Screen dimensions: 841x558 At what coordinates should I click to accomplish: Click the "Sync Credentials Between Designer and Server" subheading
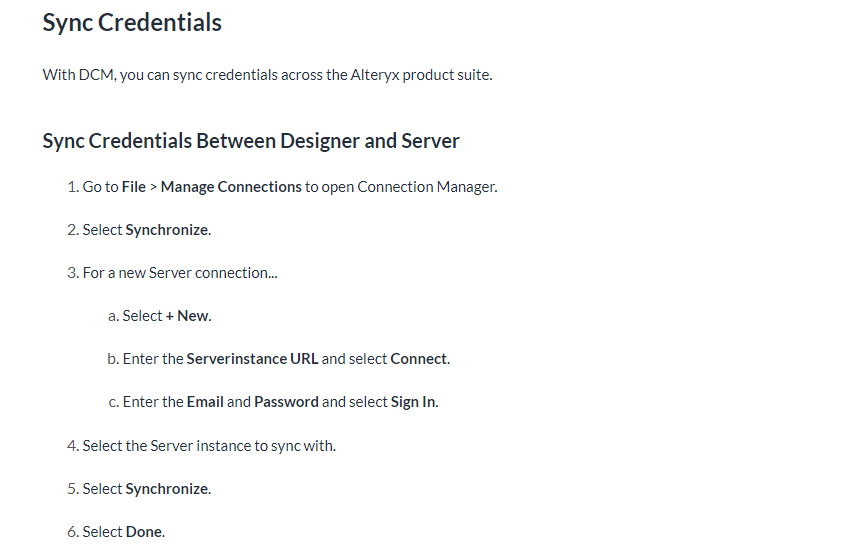[x=251, y=141]
